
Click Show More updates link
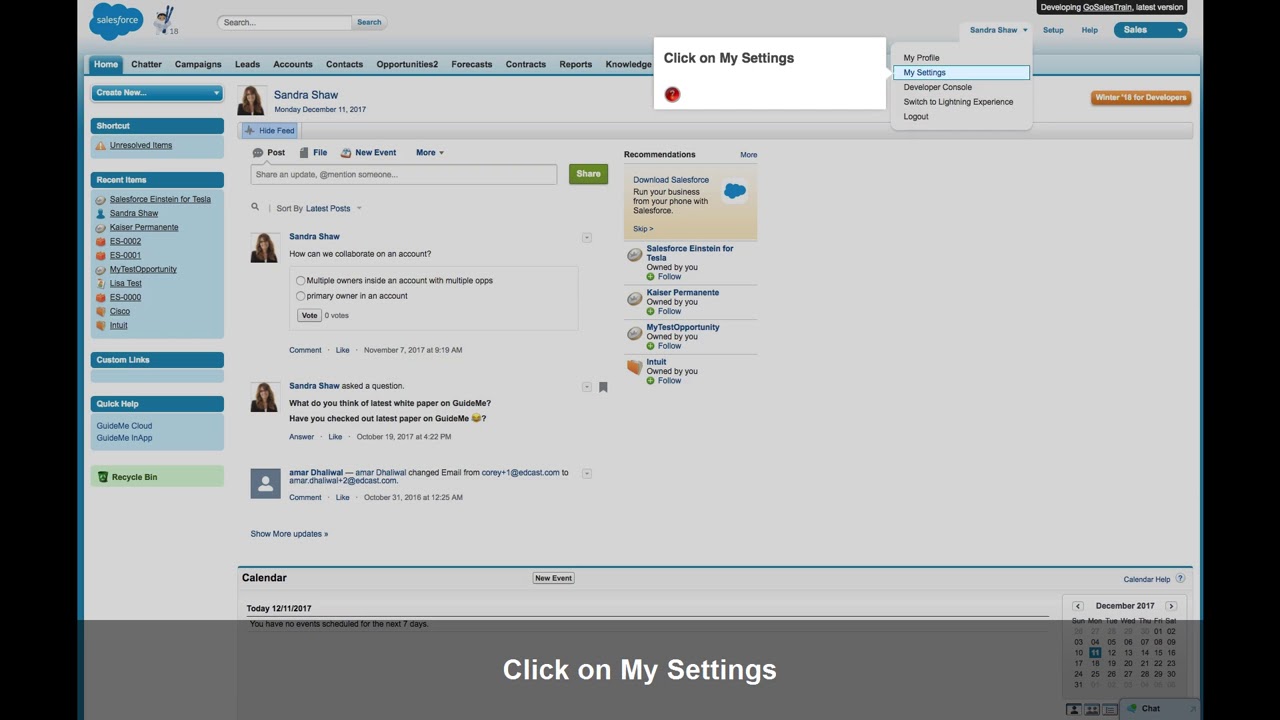(289, 534)
